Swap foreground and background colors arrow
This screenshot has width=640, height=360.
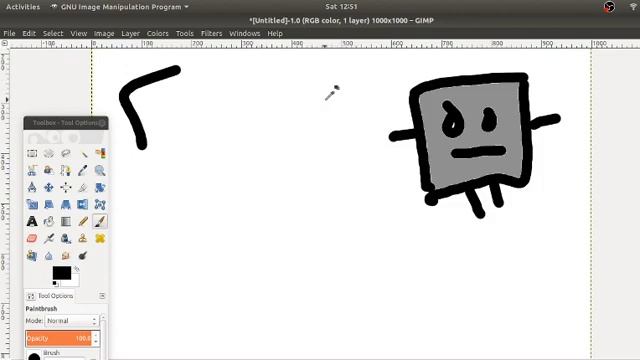coord(76,269)
